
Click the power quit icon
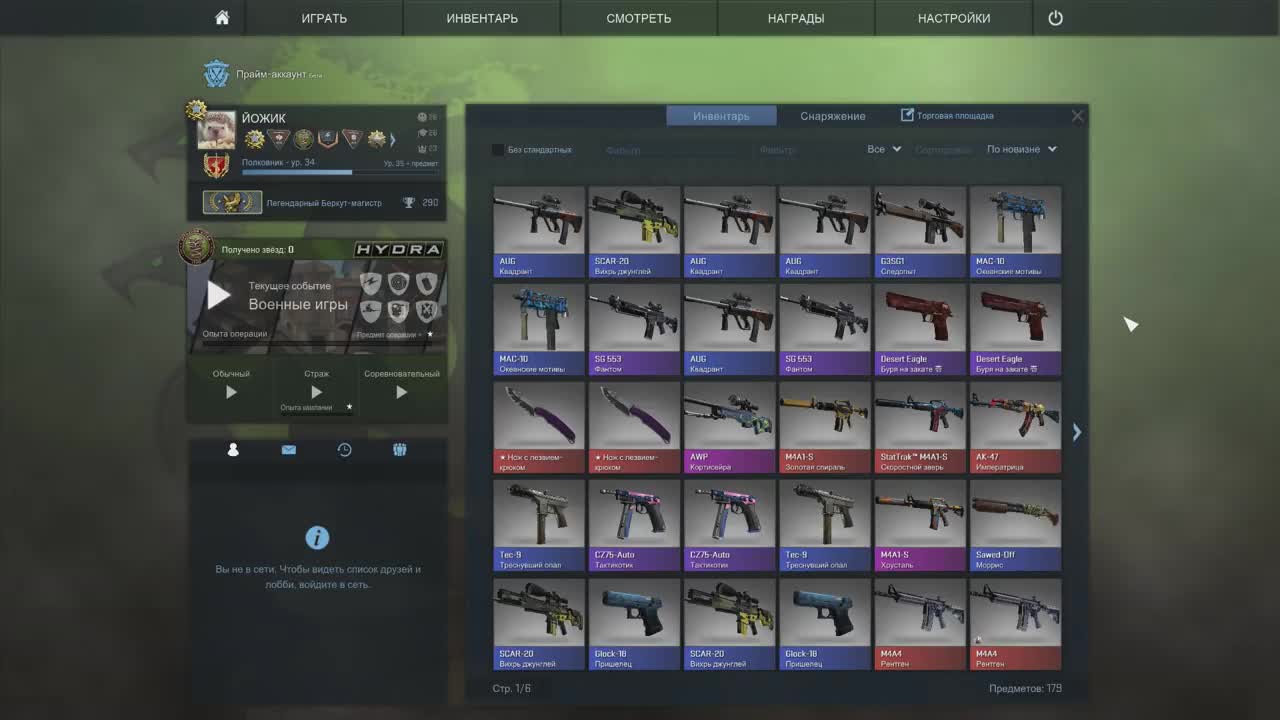point(1055,18)
